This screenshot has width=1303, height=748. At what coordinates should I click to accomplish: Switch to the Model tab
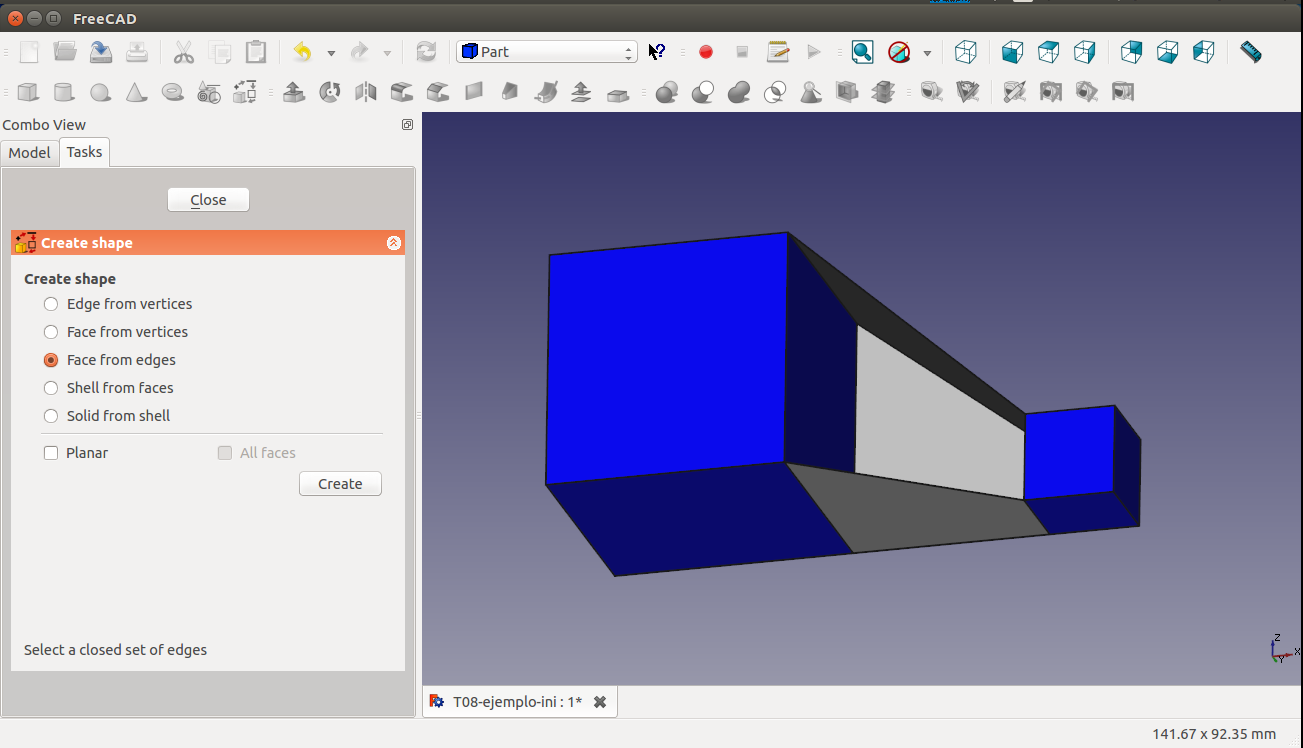coord(29,152)
